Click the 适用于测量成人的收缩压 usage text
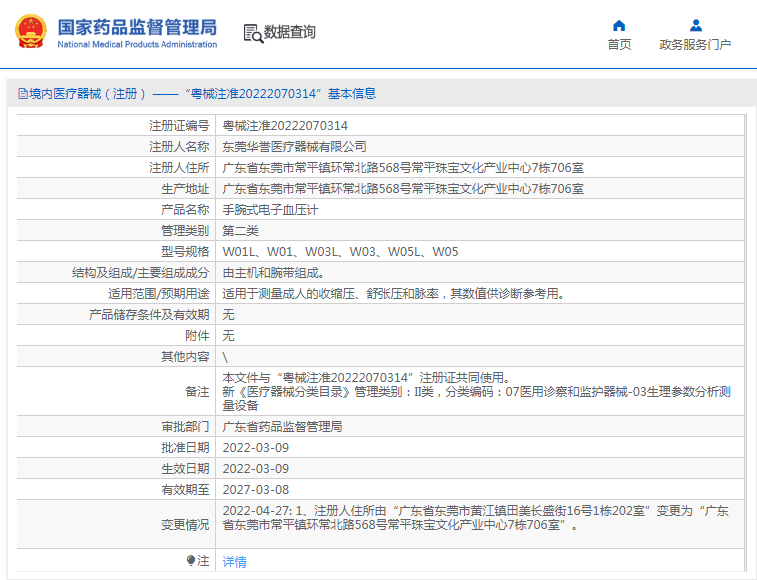 pos(393,294)
